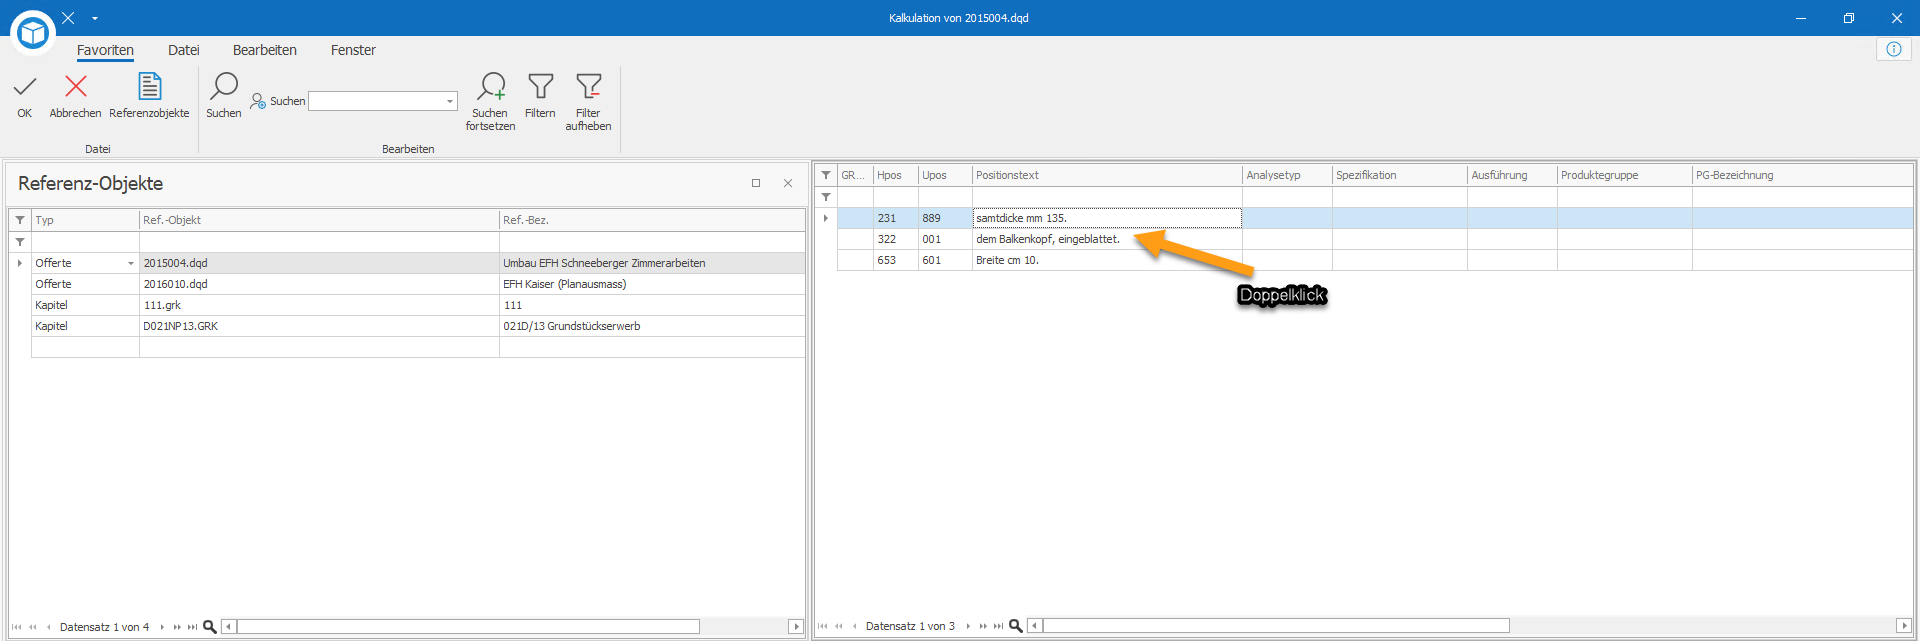Click filter row icon in Referenz-Objekte table
Viewport: 1920px width, 641px height.
point(20,242)
